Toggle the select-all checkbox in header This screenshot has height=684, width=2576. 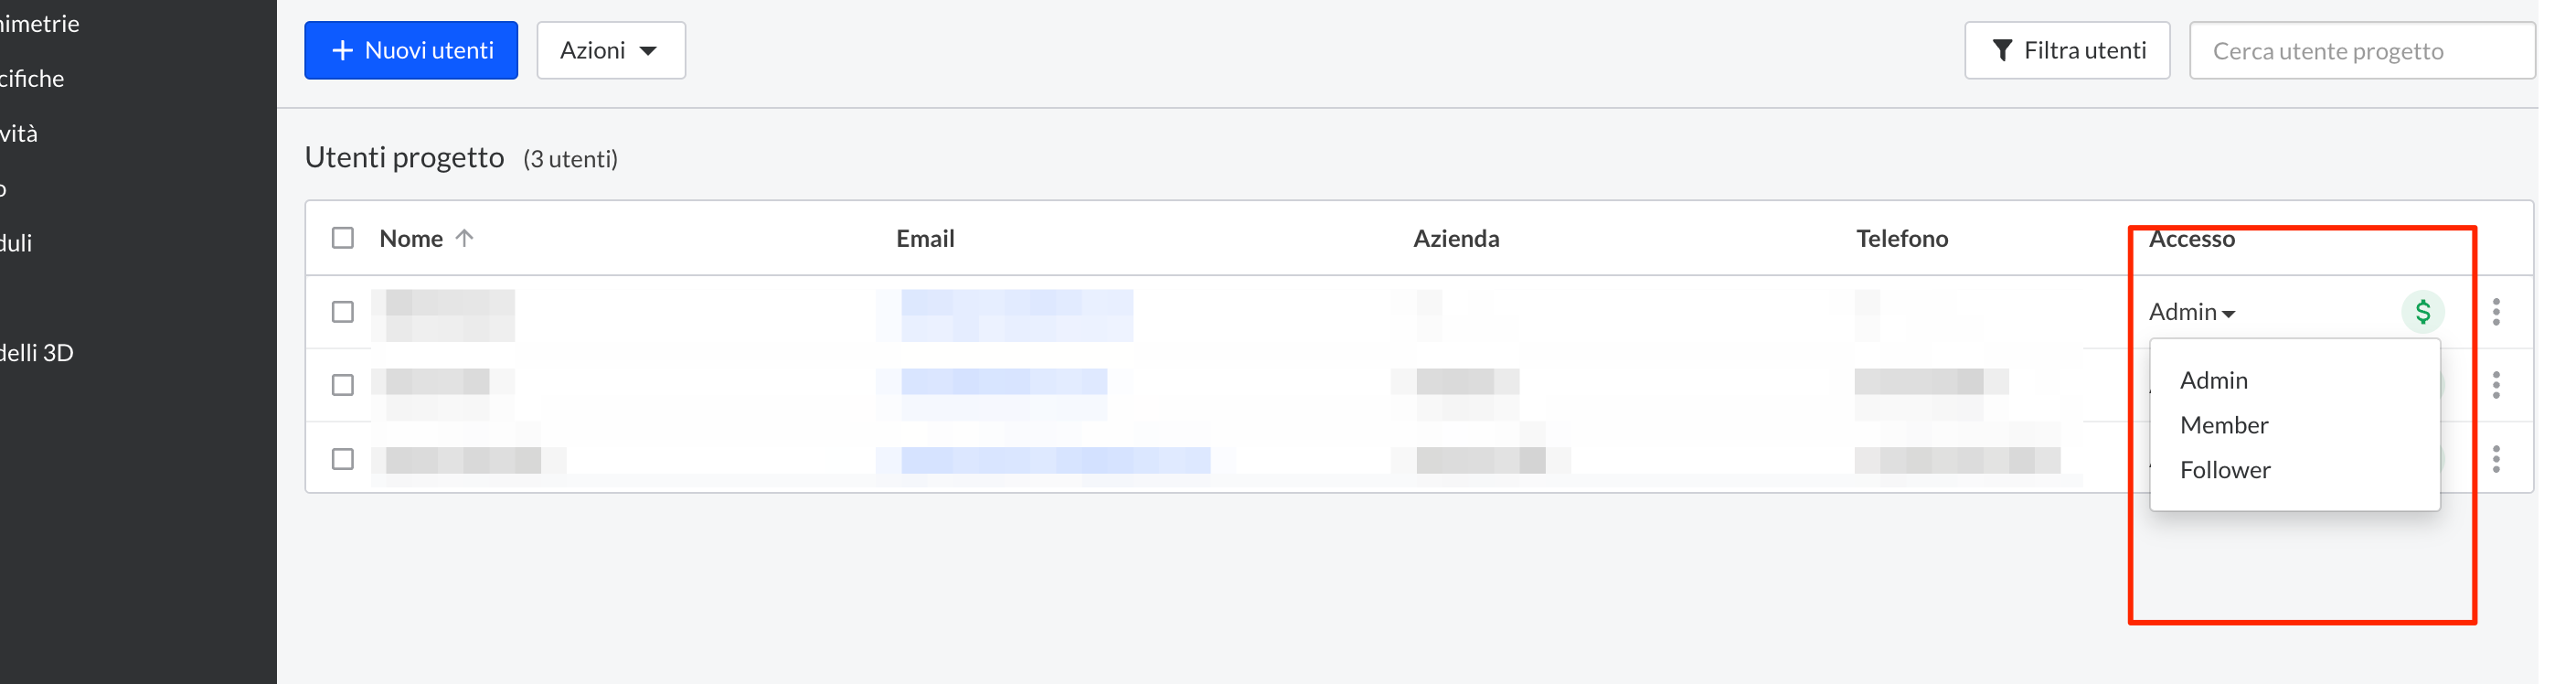343,238
